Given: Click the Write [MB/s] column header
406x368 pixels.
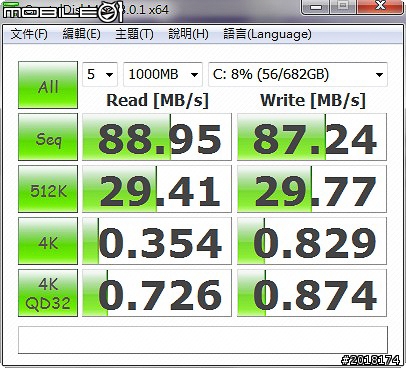Looking at the screenshot, I should coord(313,100).
